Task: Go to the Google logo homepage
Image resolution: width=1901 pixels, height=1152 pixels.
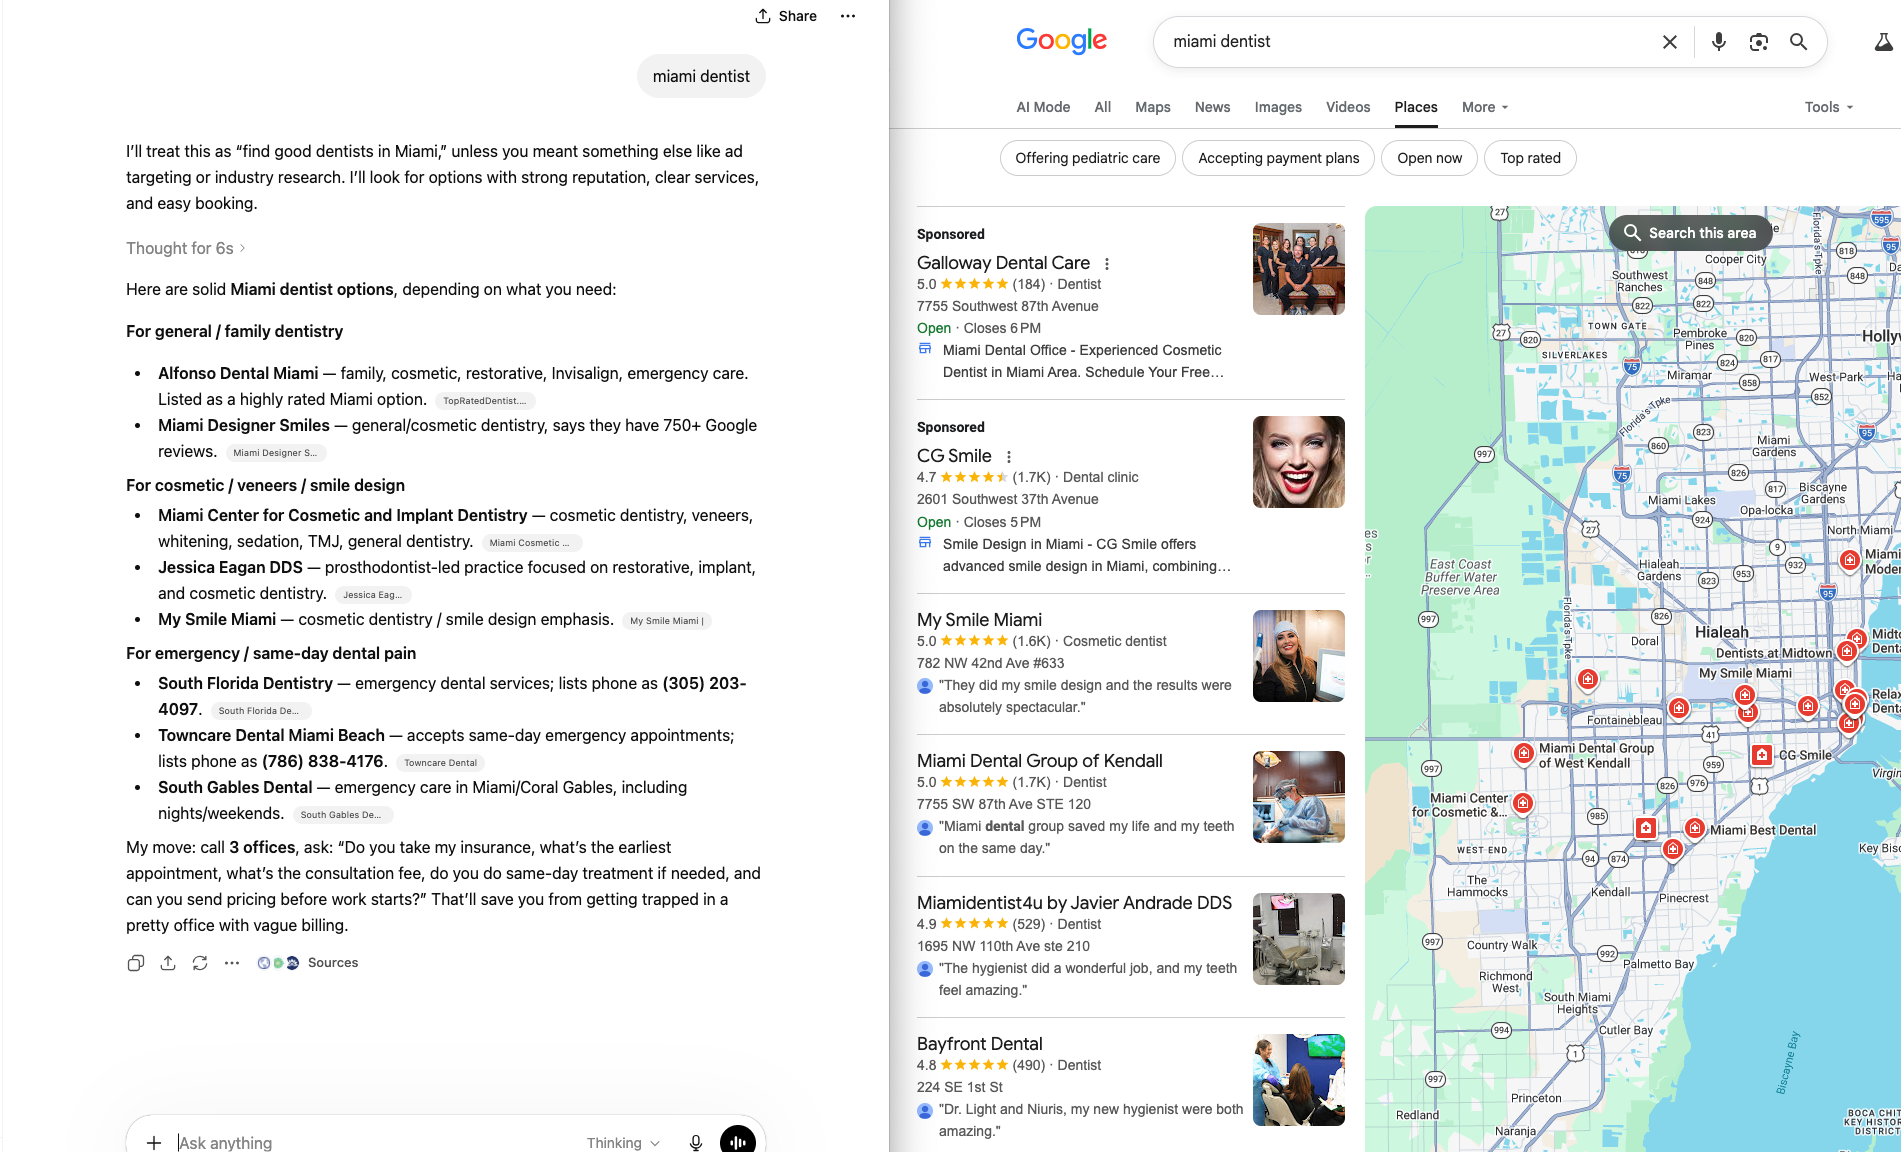Action: click(x=1061, y=41)
